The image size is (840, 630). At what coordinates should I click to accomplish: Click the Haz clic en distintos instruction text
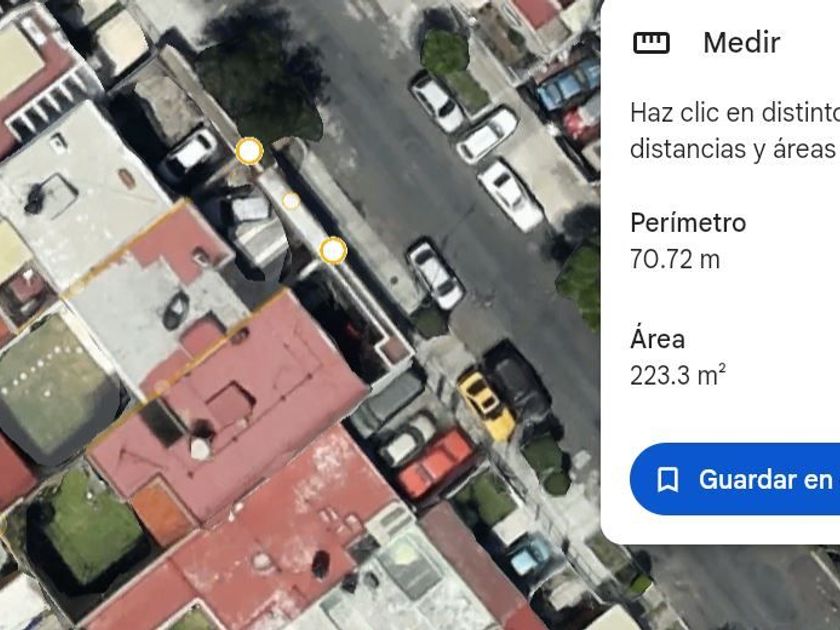click(x=735, y=113)
